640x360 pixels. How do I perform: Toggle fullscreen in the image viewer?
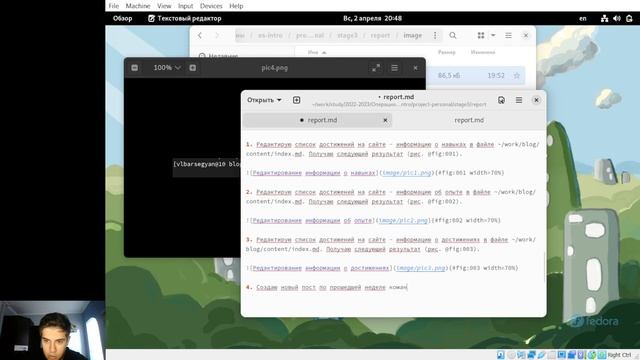pos(376,68)
